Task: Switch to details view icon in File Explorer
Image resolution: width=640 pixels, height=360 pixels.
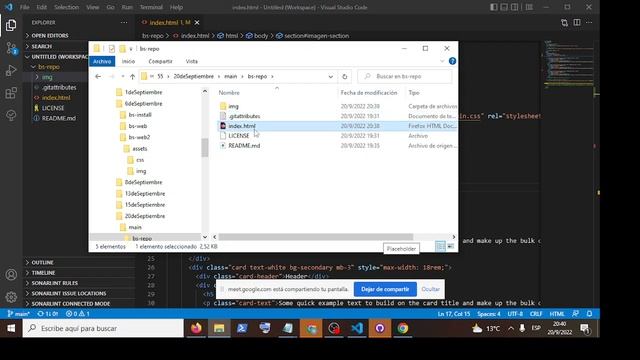Action: point(440,246)
